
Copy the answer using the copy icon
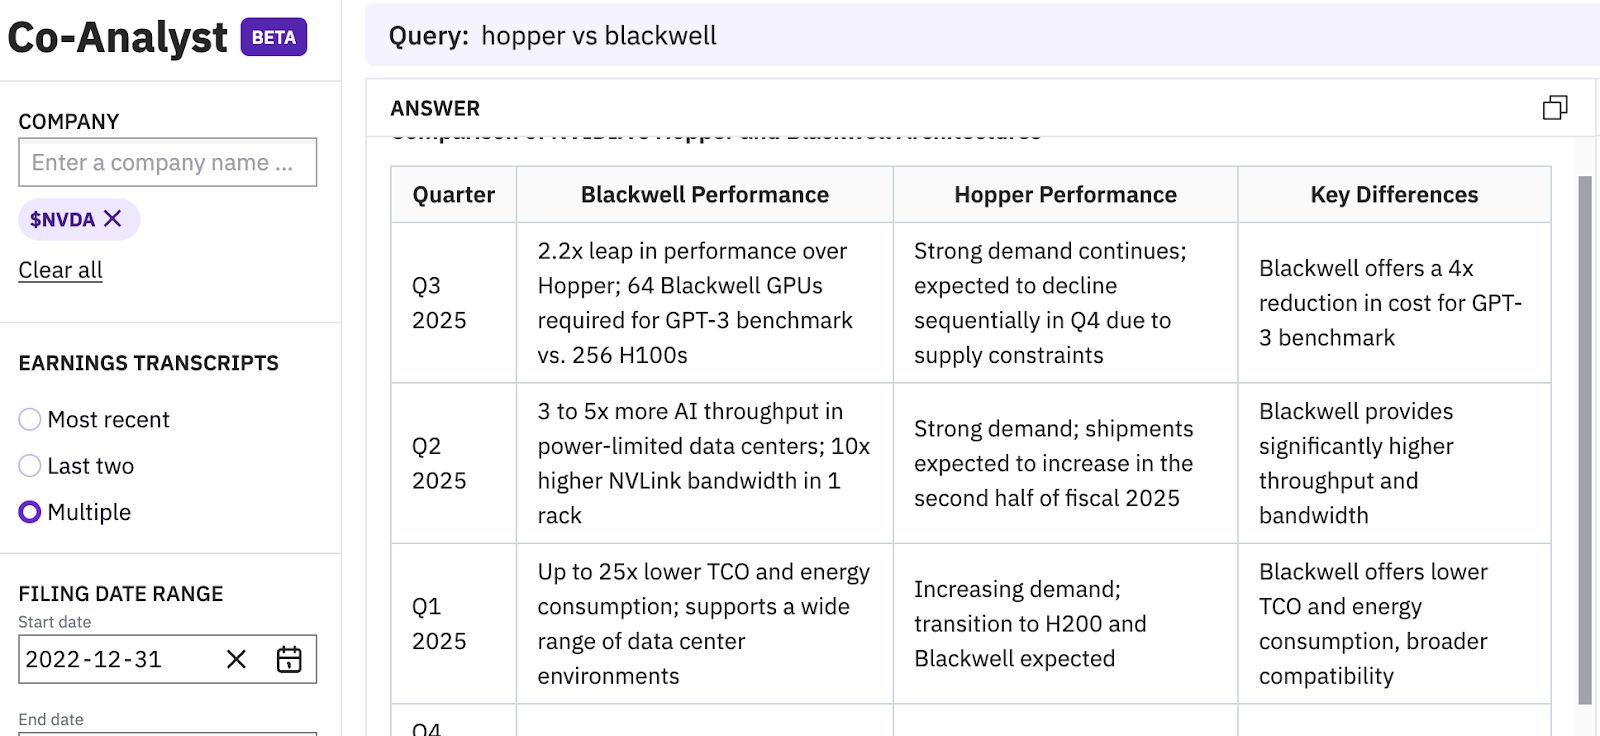(x=1554, y=108)
